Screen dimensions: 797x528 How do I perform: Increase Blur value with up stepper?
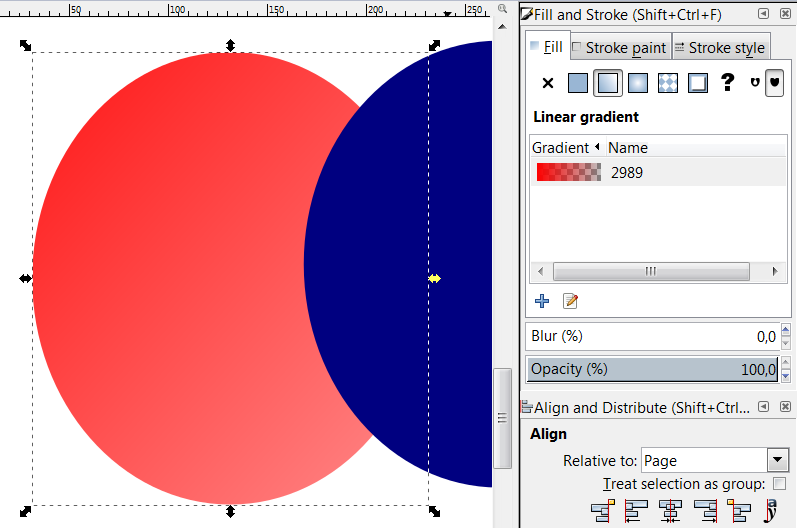point(785,330)
